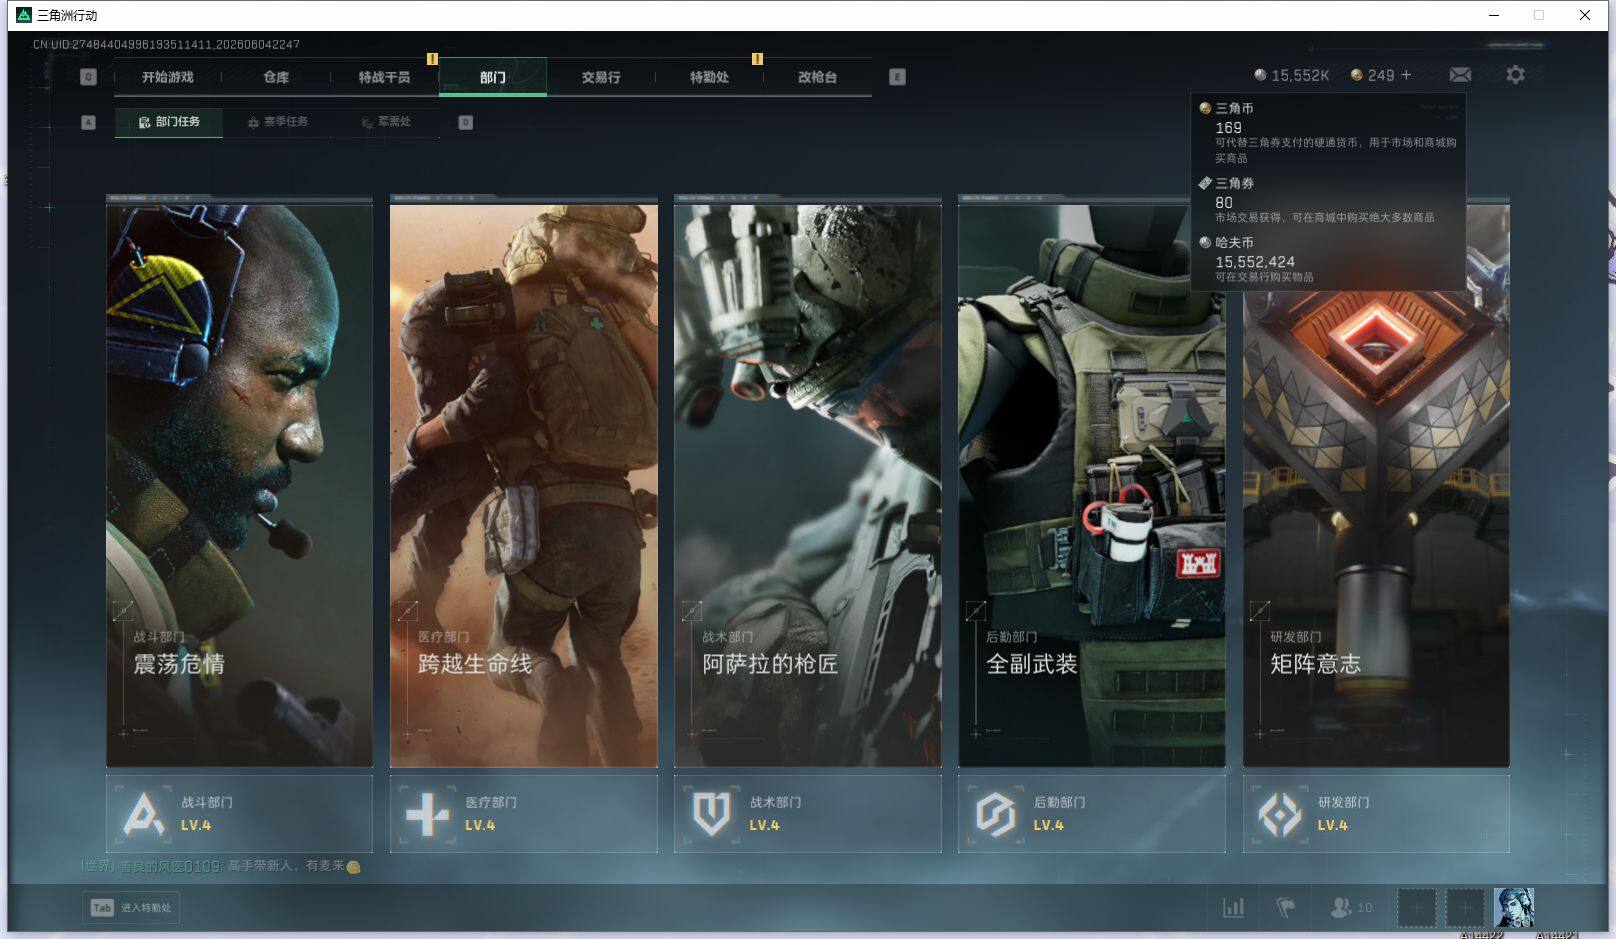The height and width of the screenshot is (939, 1616).
Task: Click the 研发部门 LV.4 diamond icon
Action: click(x=1280, y=814)
